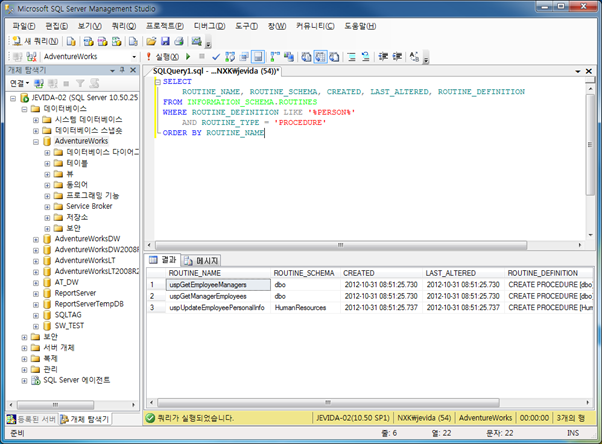Uncomment the selected lines icon
Viewport: 602px width, 444px height.
click(x=366, y=57)
